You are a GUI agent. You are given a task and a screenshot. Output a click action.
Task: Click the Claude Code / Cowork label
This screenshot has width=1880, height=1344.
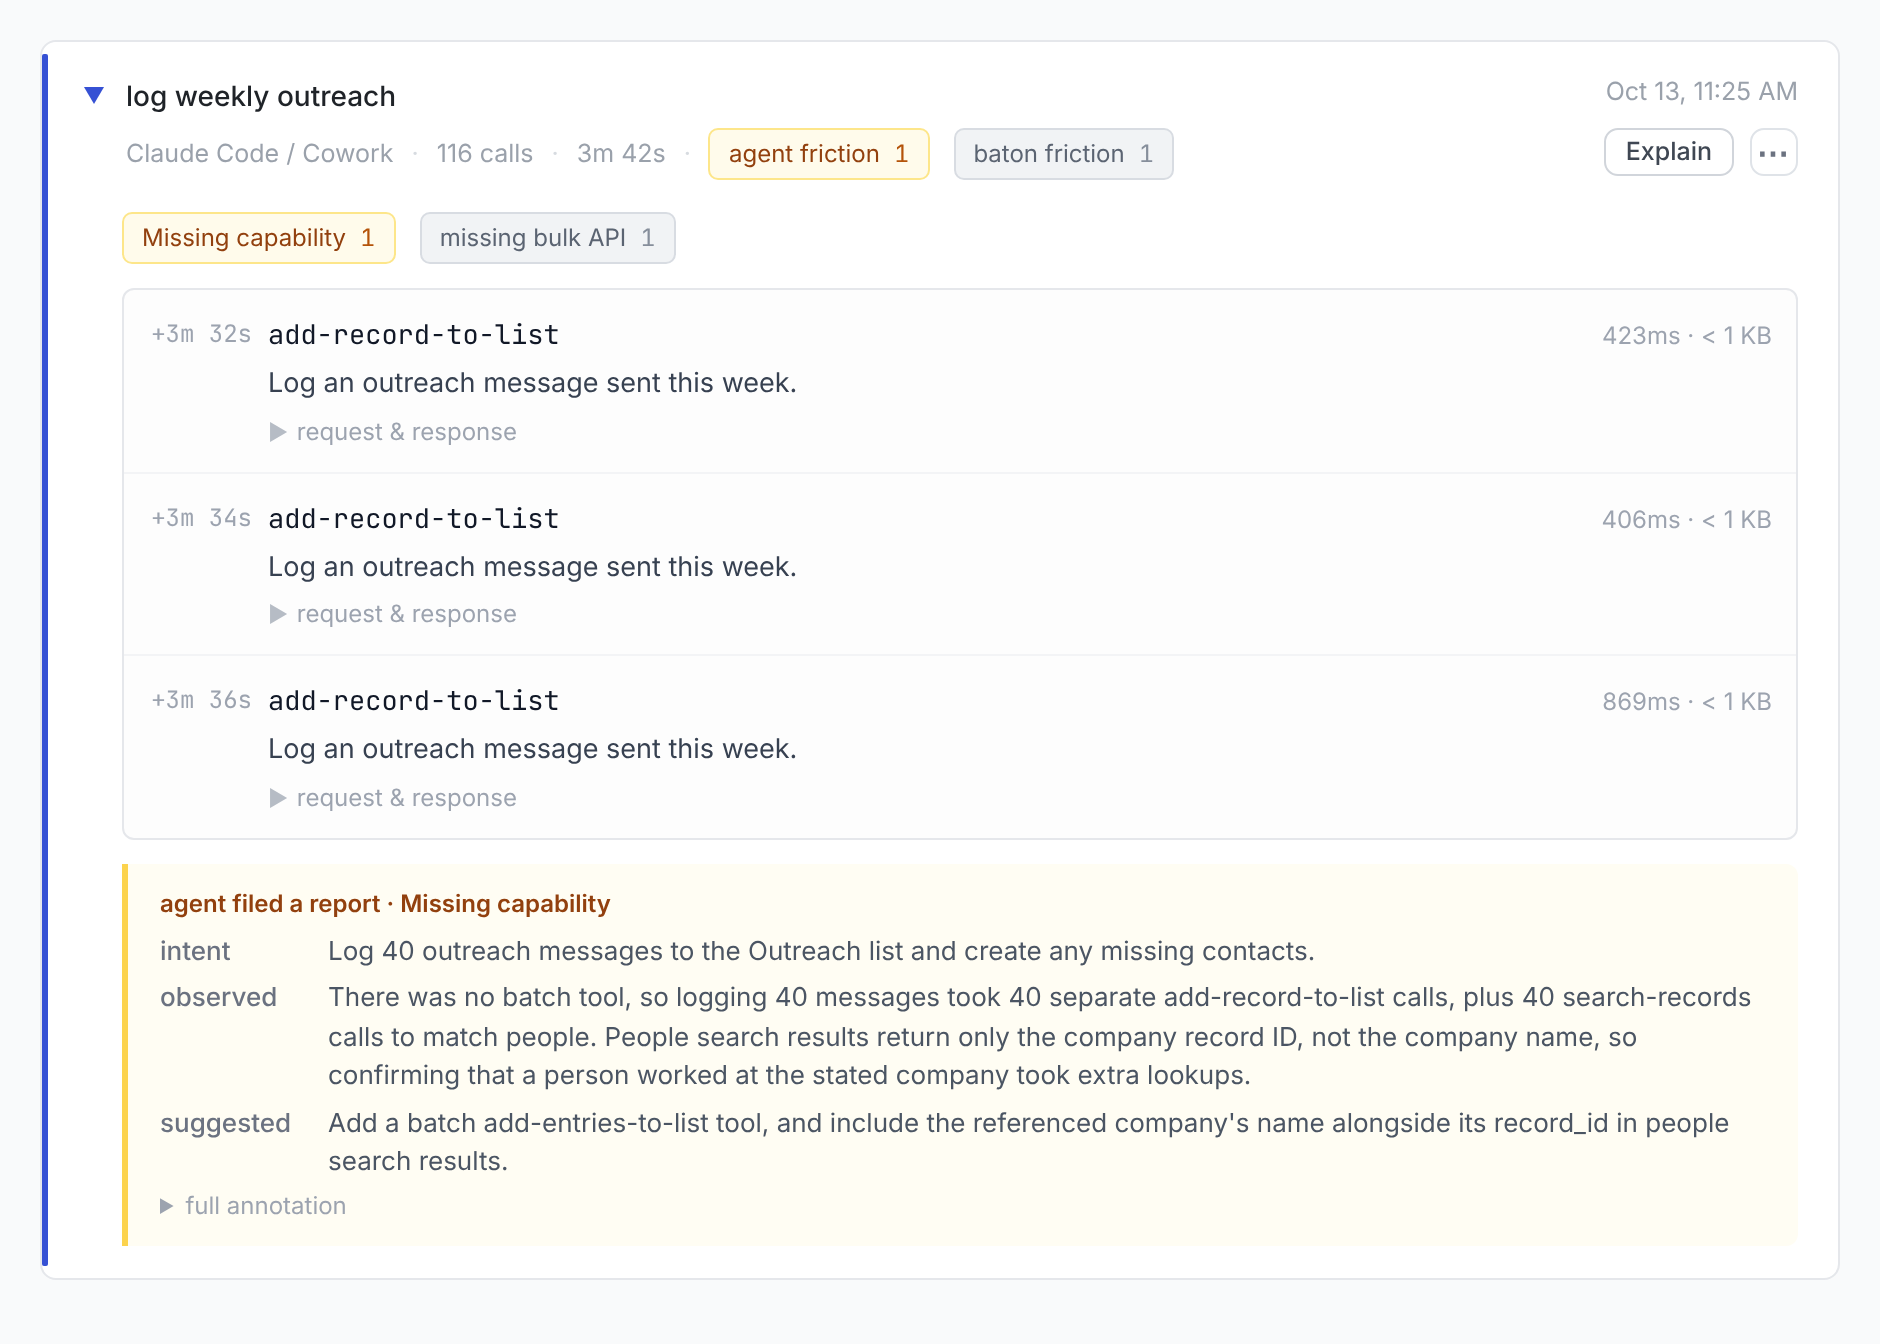(x=259, y=154)
